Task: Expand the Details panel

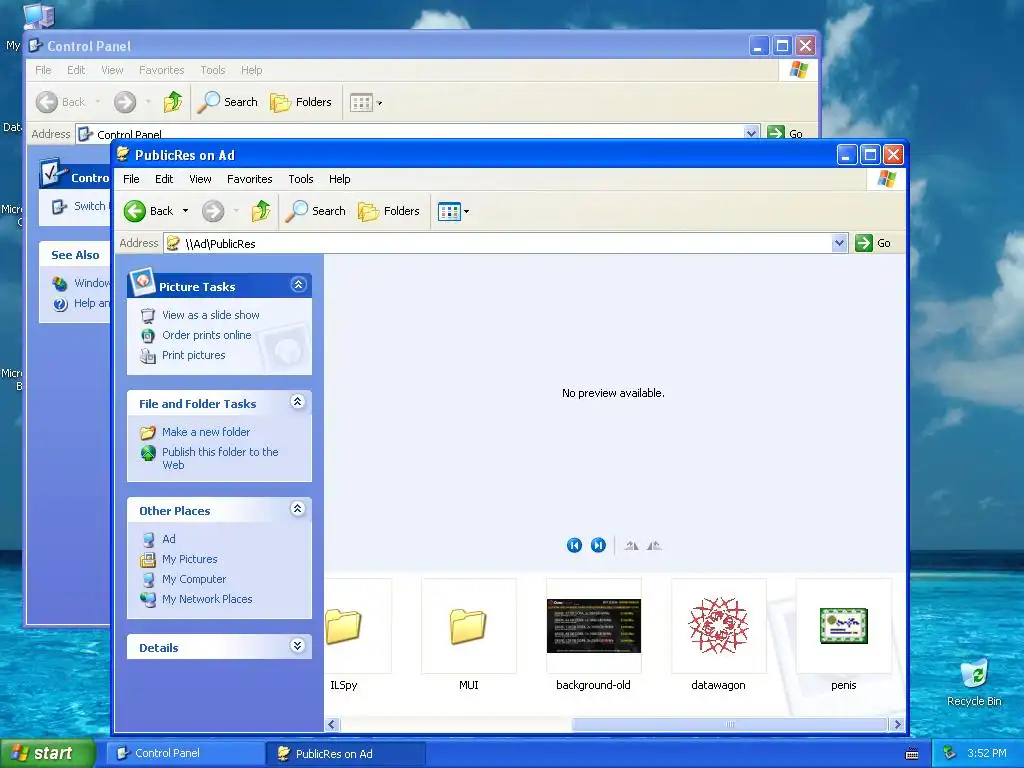Action: (x=298, y=646)
